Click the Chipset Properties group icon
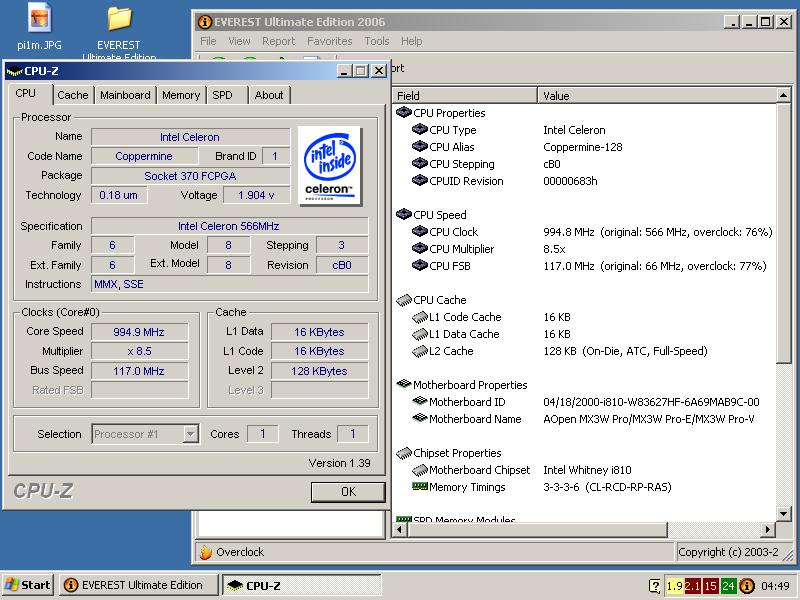Viewport: 800px width, 600px height. click(x=404, y=453)
